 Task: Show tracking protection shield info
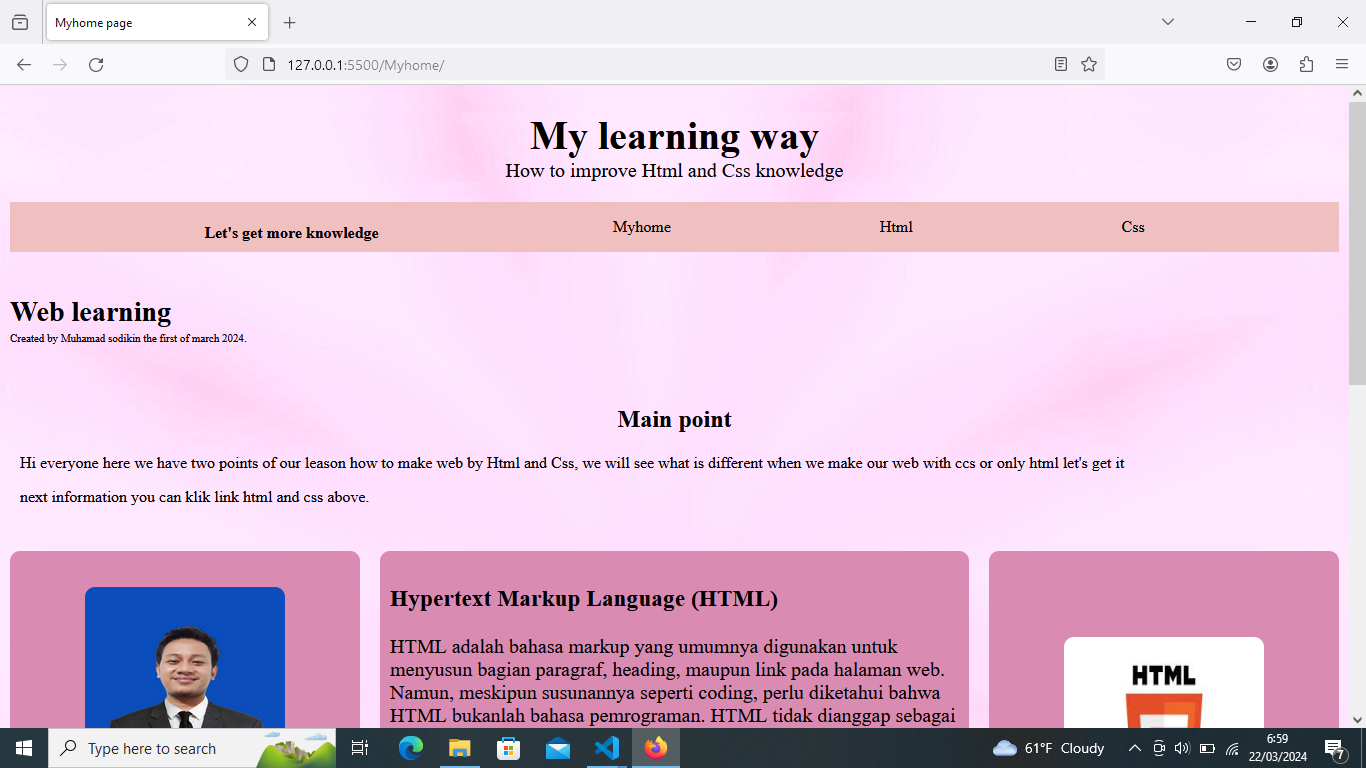[241, 65]
